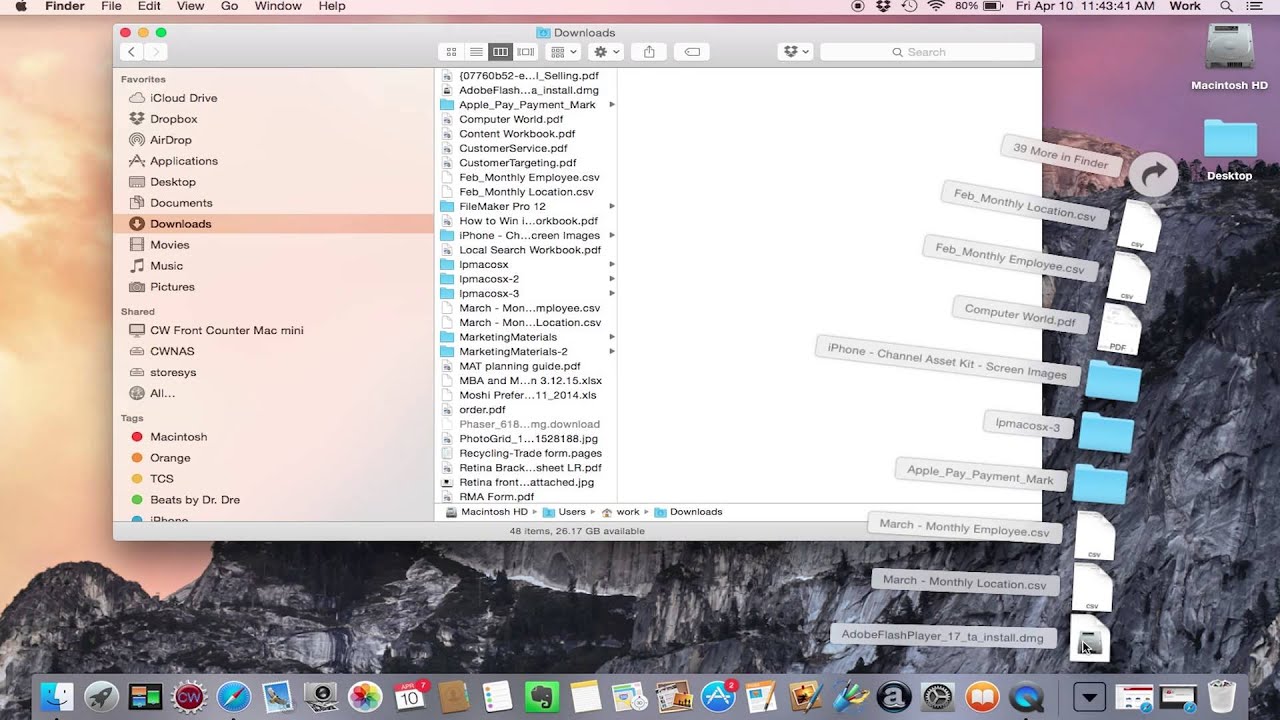Open the item arrangement dropdown

564,52
